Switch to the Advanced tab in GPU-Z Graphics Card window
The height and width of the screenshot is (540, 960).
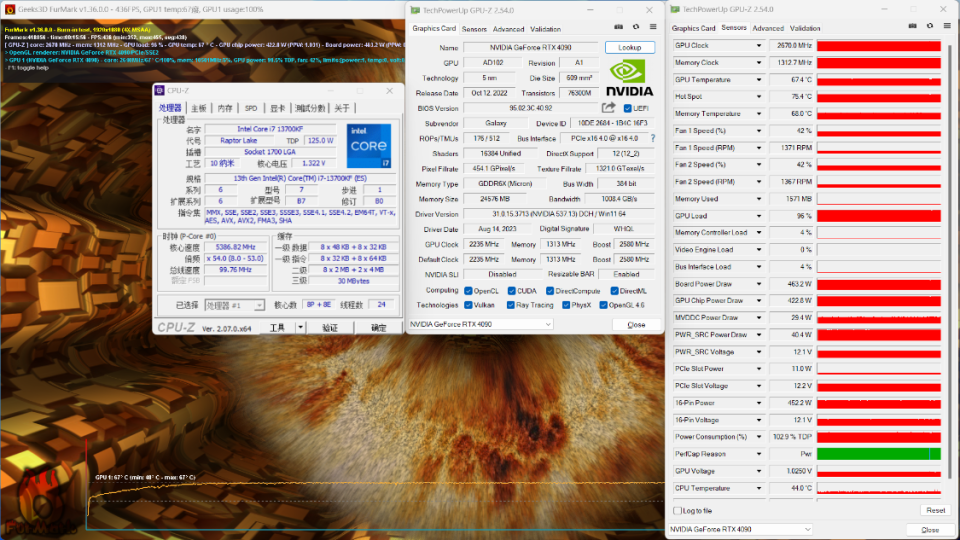[x=508, y=29]
